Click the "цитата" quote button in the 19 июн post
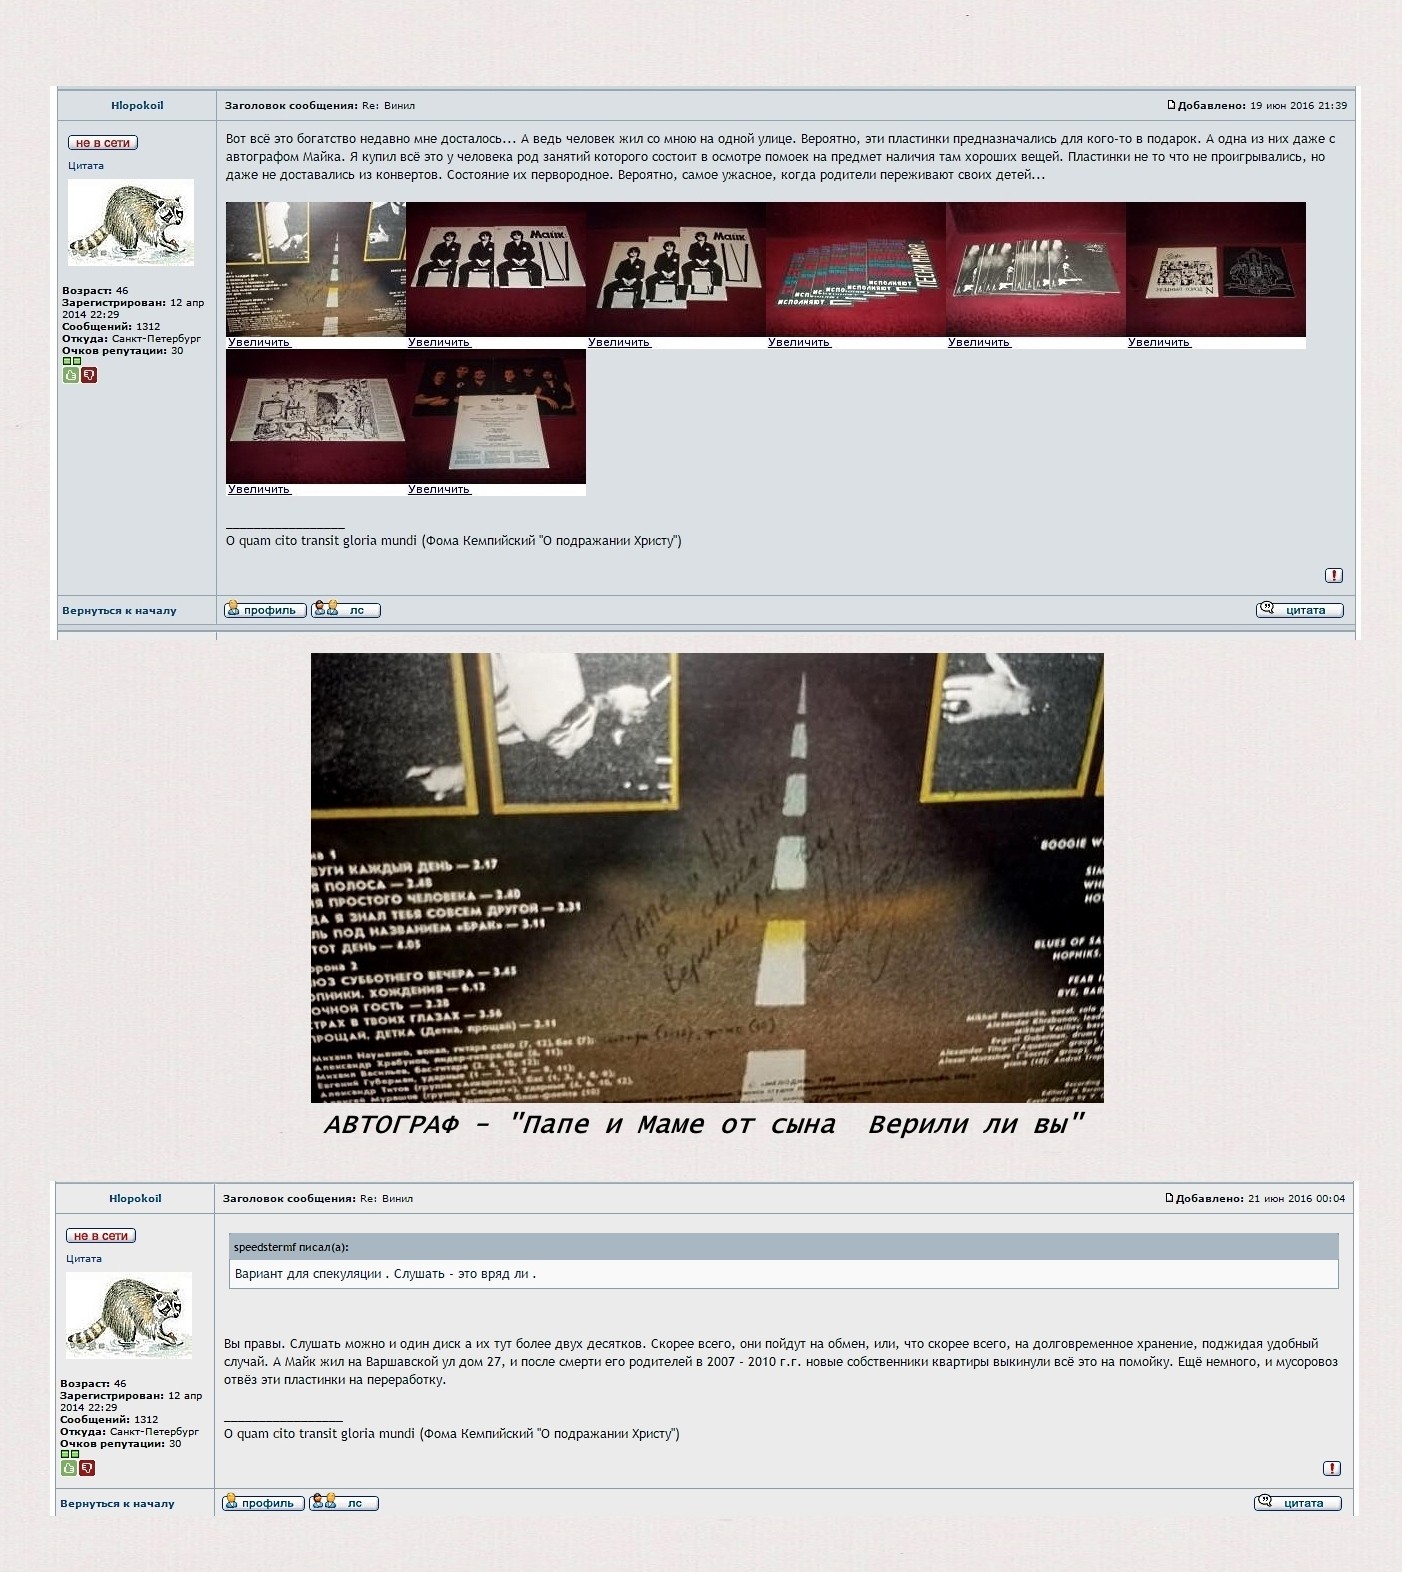This screenshot has height=1572, width=1402. (1300, 610)
